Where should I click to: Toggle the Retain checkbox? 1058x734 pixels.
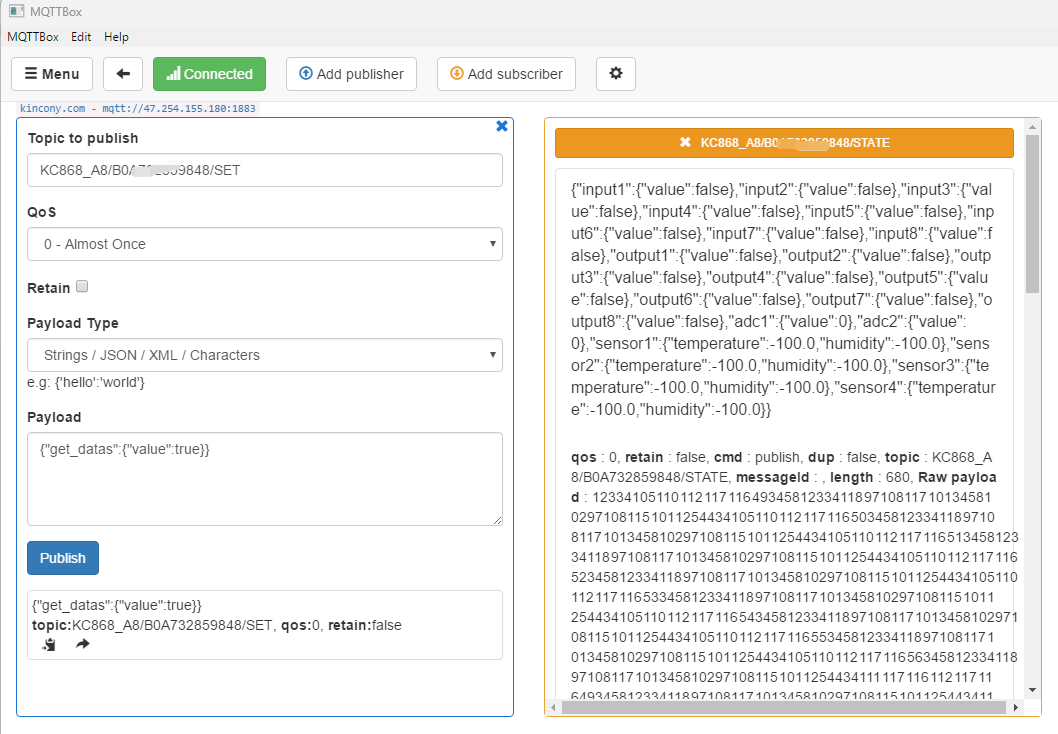click(83, 287)
